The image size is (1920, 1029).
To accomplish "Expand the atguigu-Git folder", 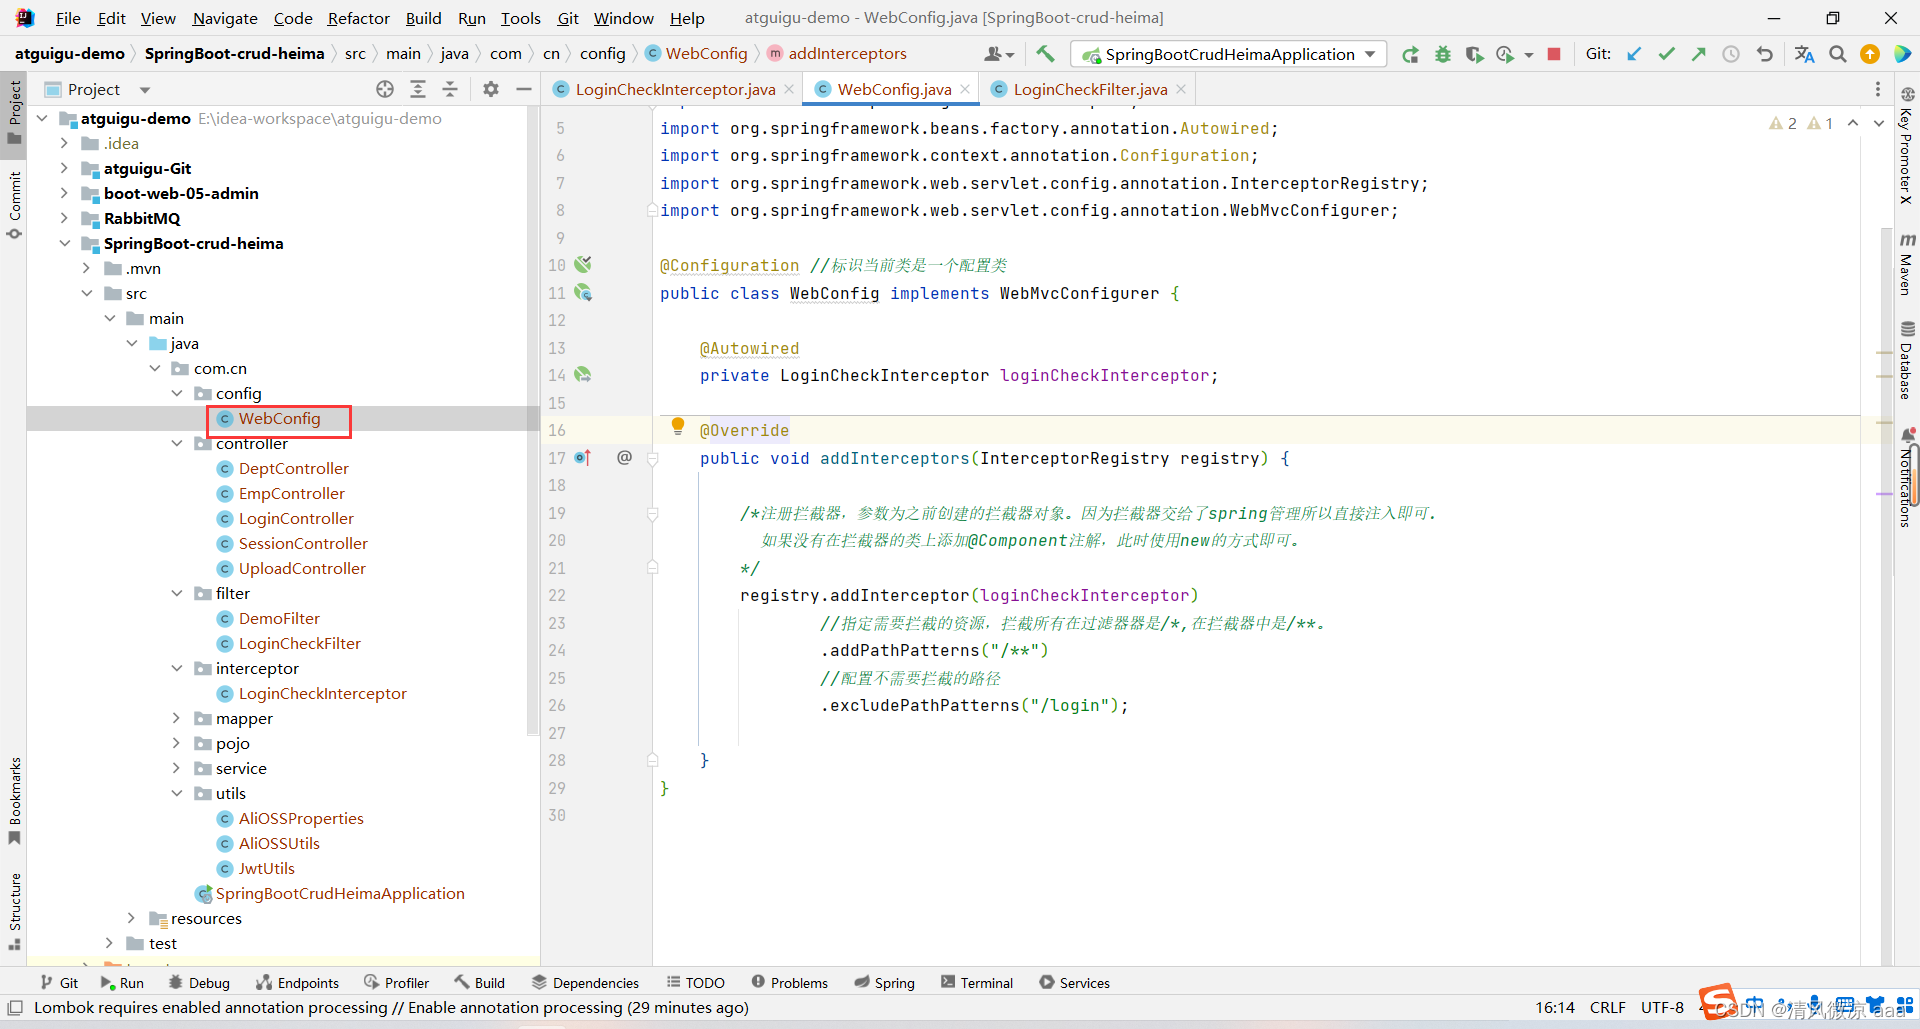I will tap(64, 168).
